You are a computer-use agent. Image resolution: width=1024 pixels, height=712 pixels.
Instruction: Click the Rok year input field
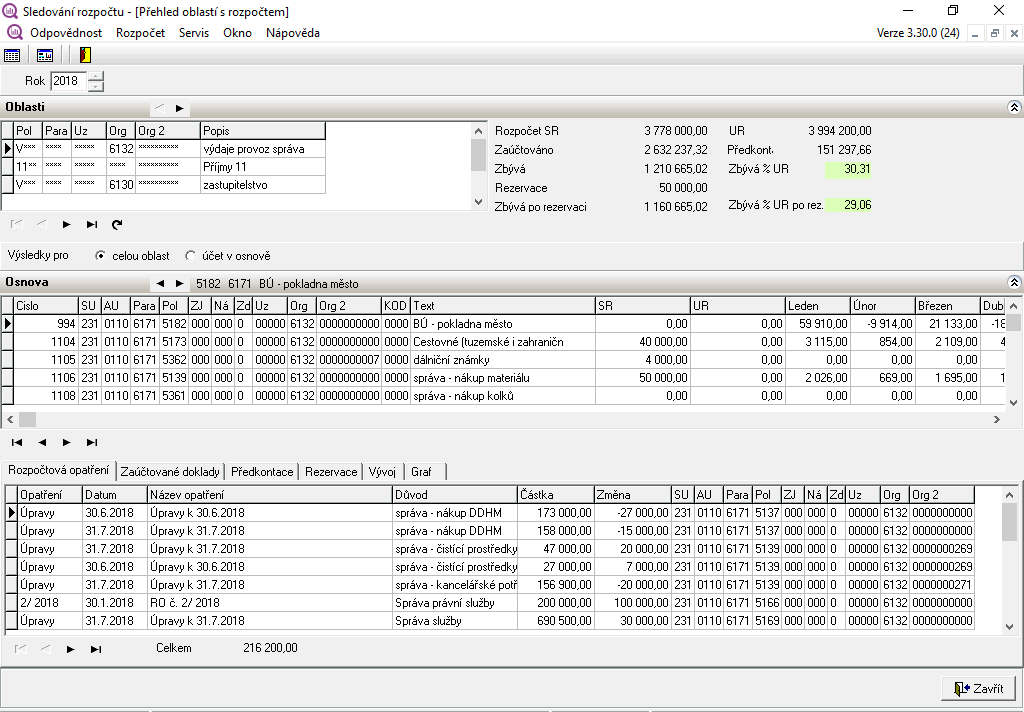69,81
